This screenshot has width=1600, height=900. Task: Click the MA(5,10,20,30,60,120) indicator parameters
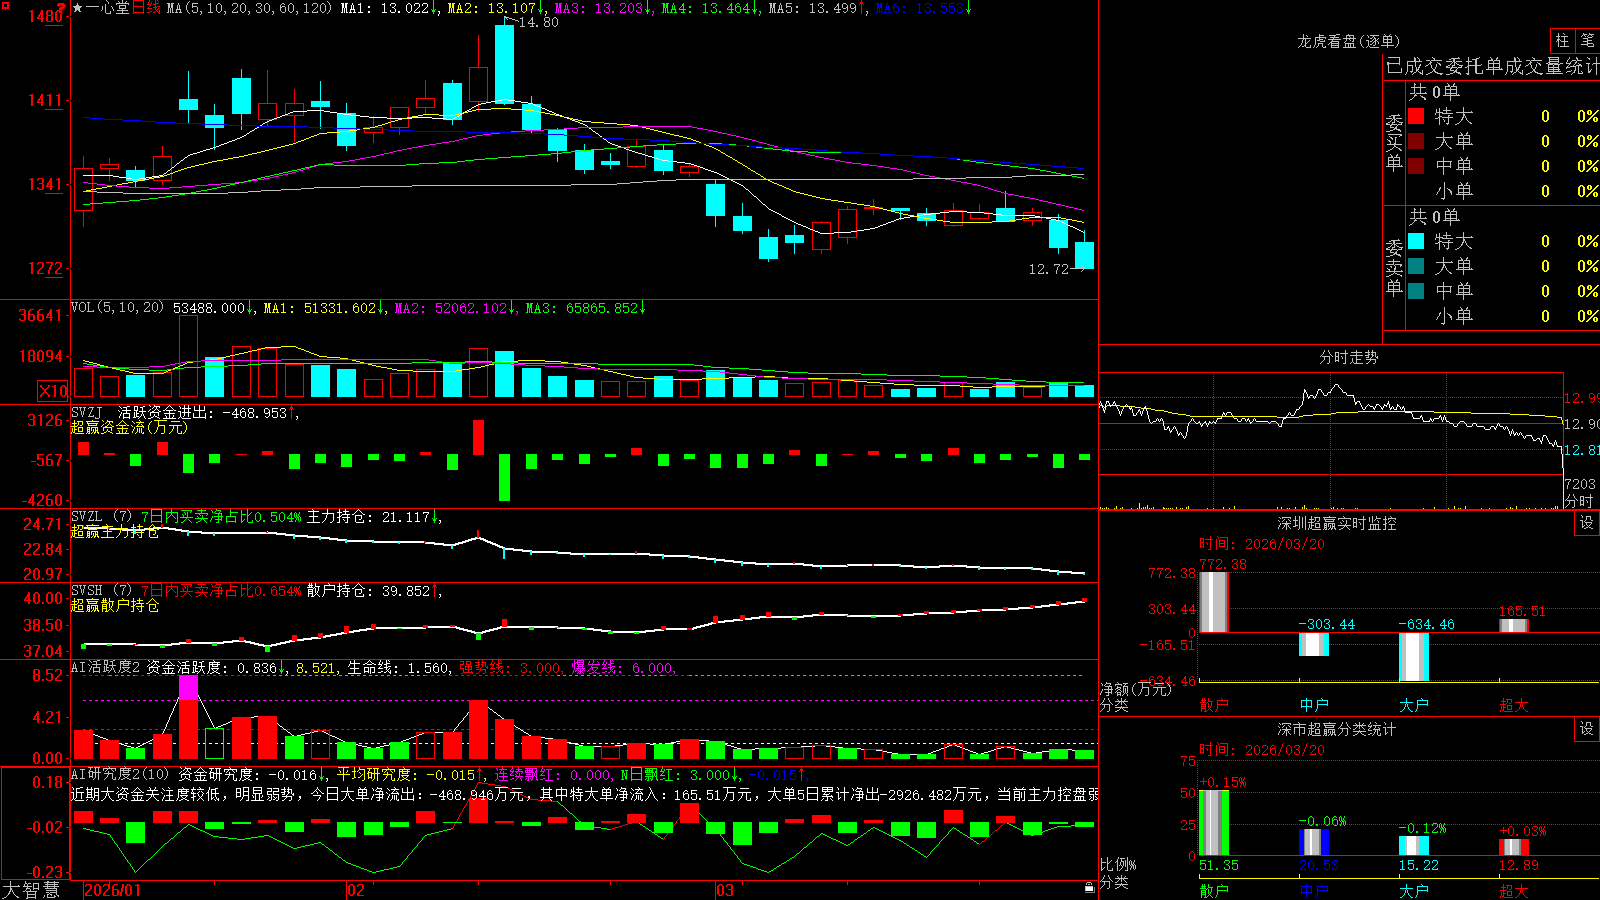[x=249, y=8]
